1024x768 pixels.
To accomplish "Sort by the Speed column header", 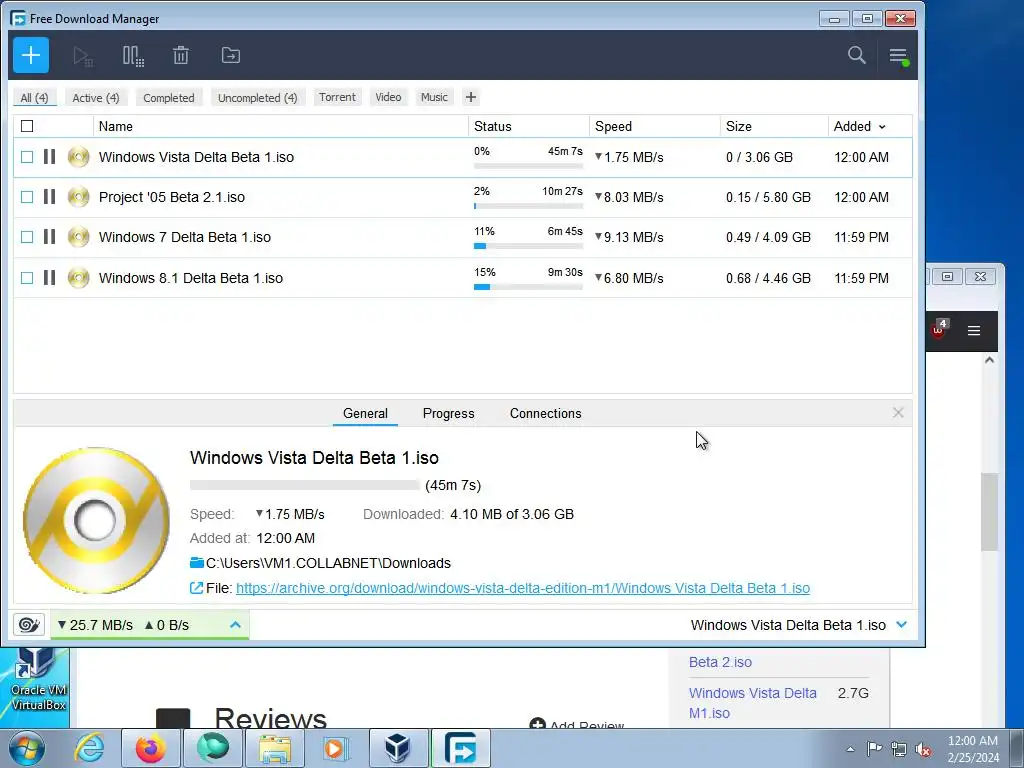I will coord(655,126).
